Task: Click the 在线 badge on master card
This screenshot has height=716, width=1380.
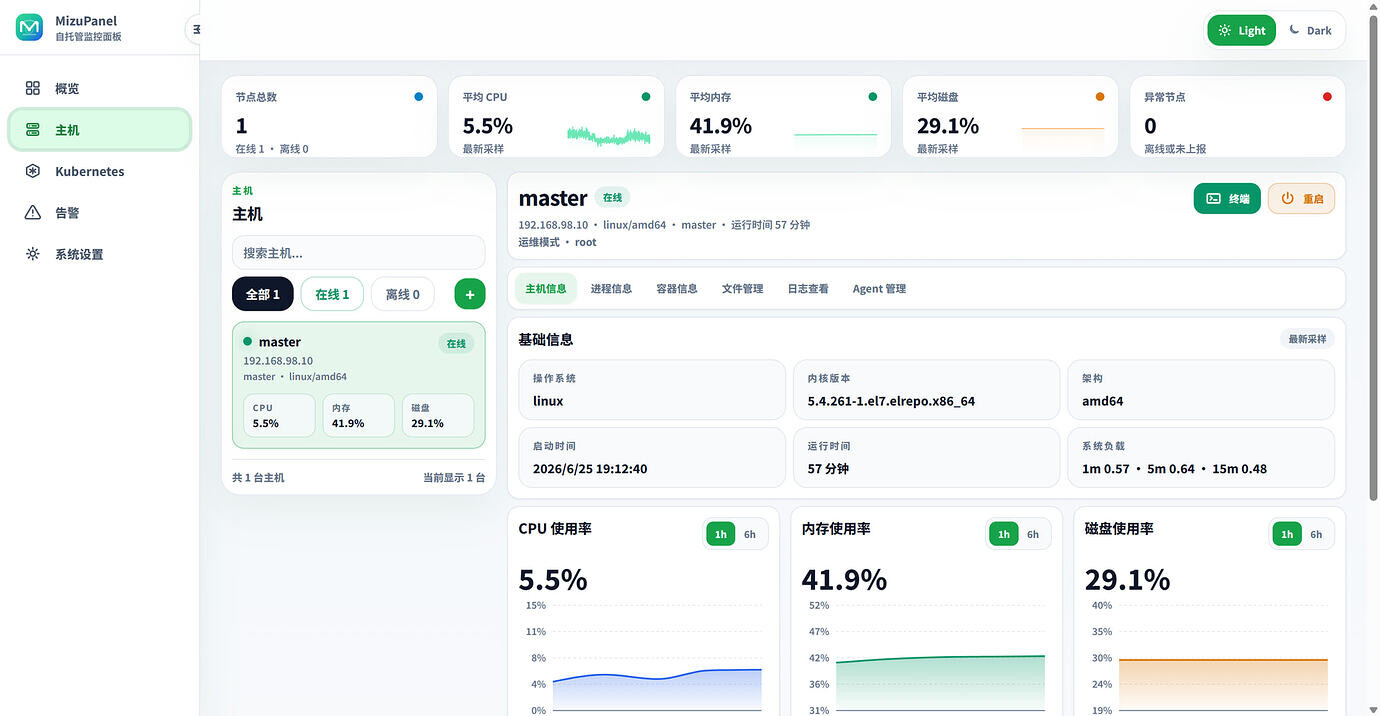Action: pos(456,343)
